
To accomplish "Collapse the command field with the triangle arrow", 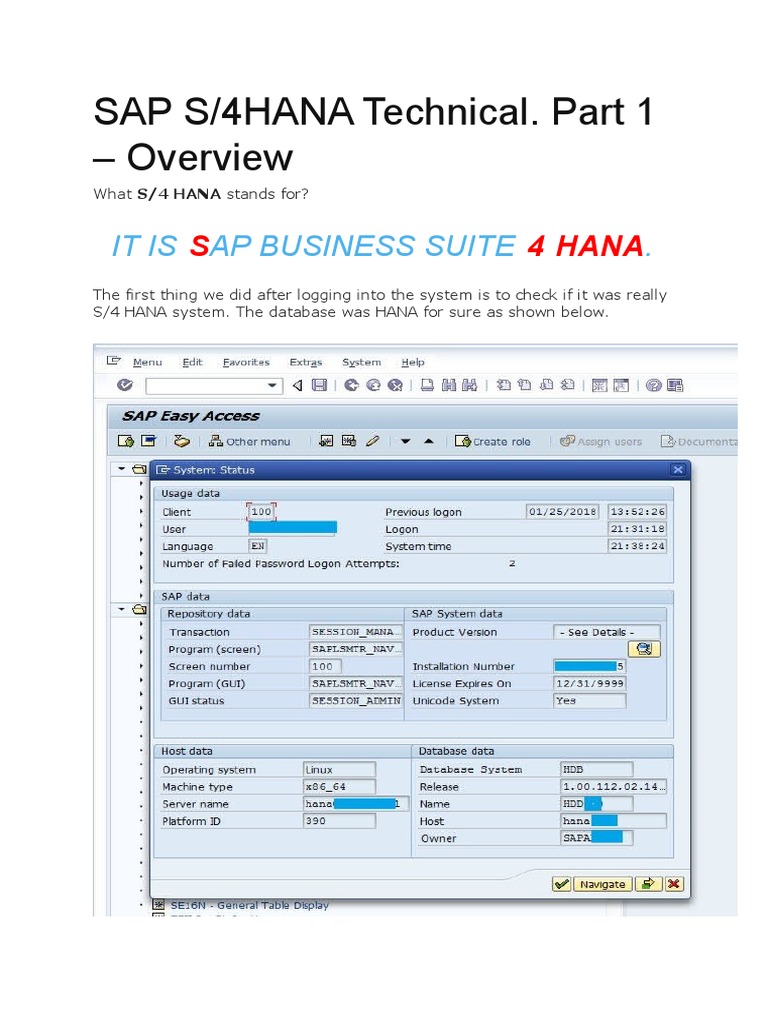I will (x=298, y=385).
